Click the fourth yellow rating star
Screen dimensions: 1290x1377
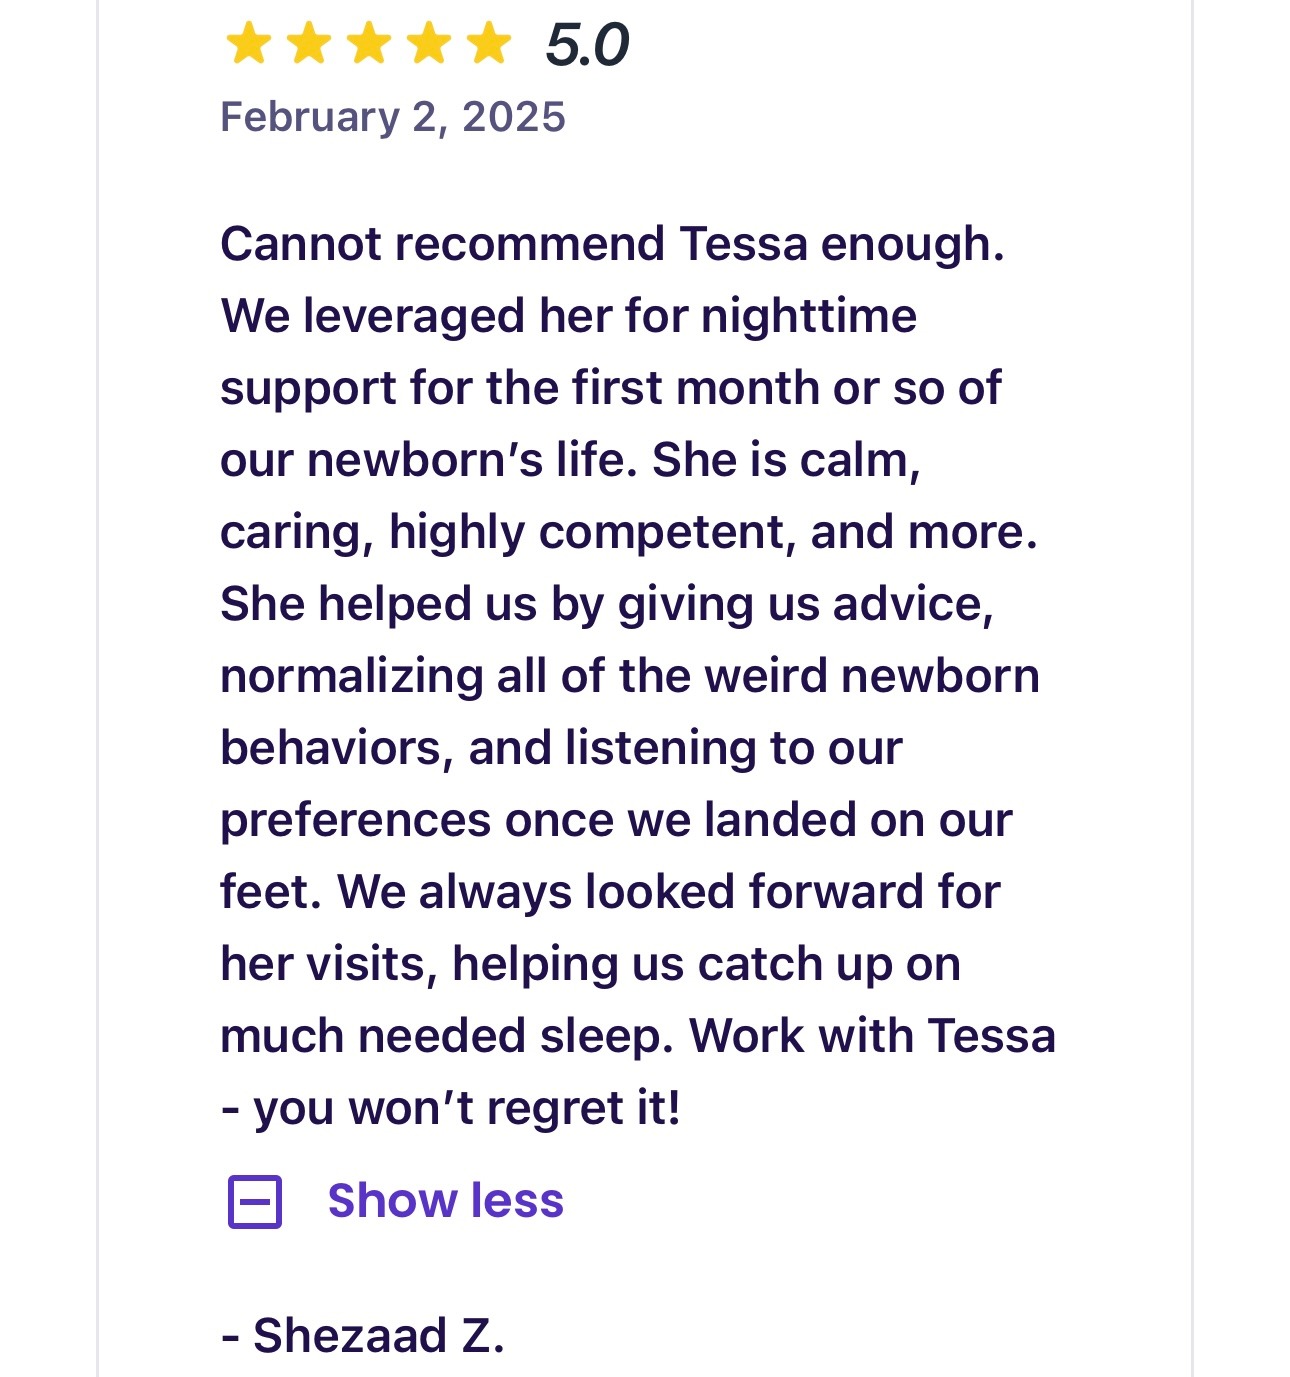point(429,45)
